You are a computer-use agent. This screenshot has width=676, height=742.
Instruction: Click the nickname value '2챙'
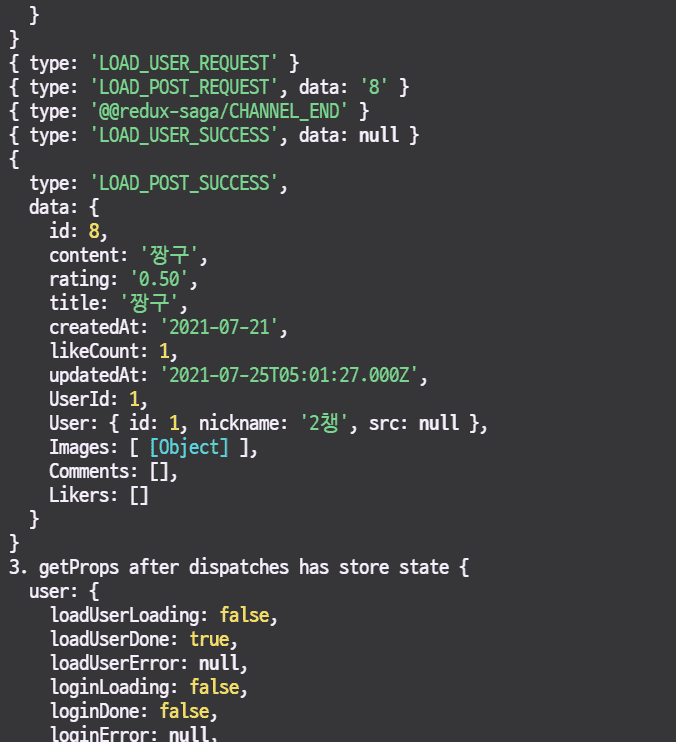[x=323, y=423]
